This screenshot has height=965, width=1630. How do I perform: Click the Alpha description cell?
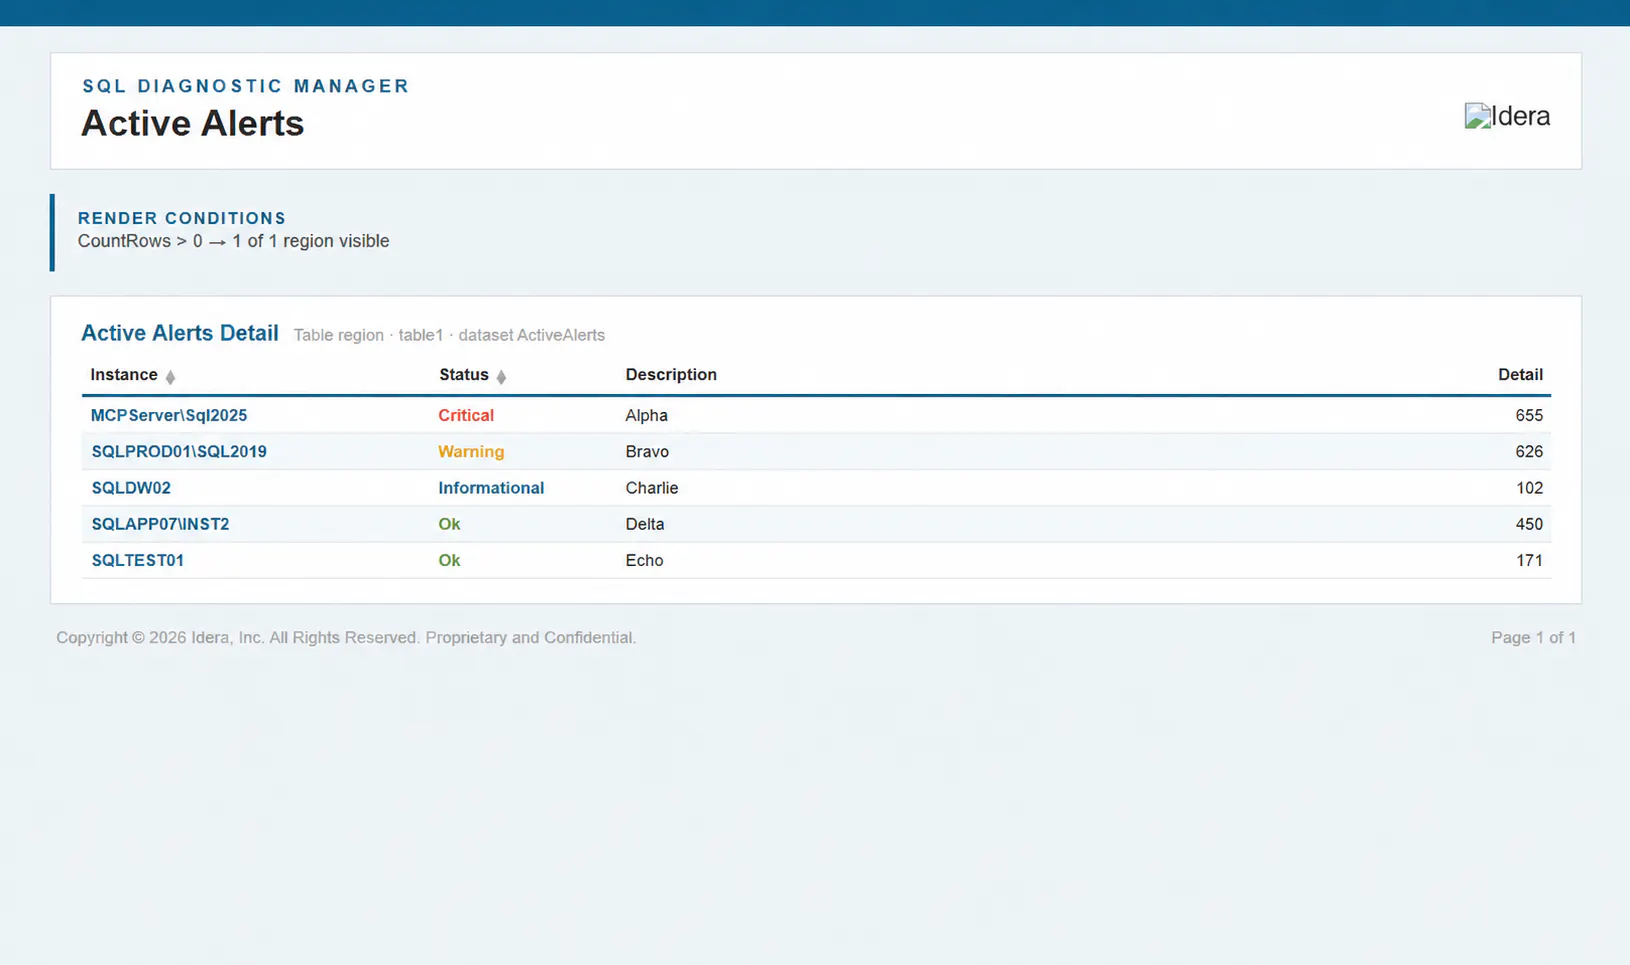(647, 415)
